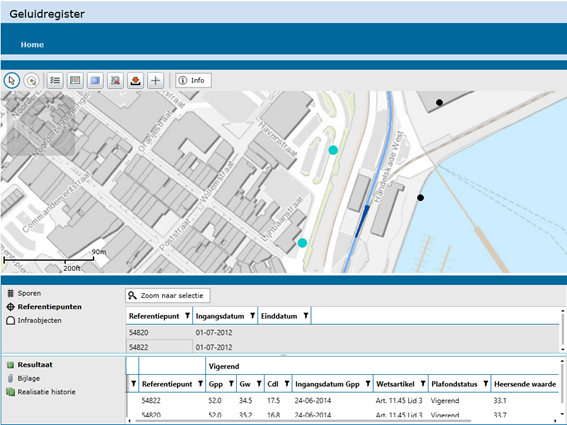Filter the Plafondstatus column
The height and width of the screenshot is (425, 567).
point(486,384)
